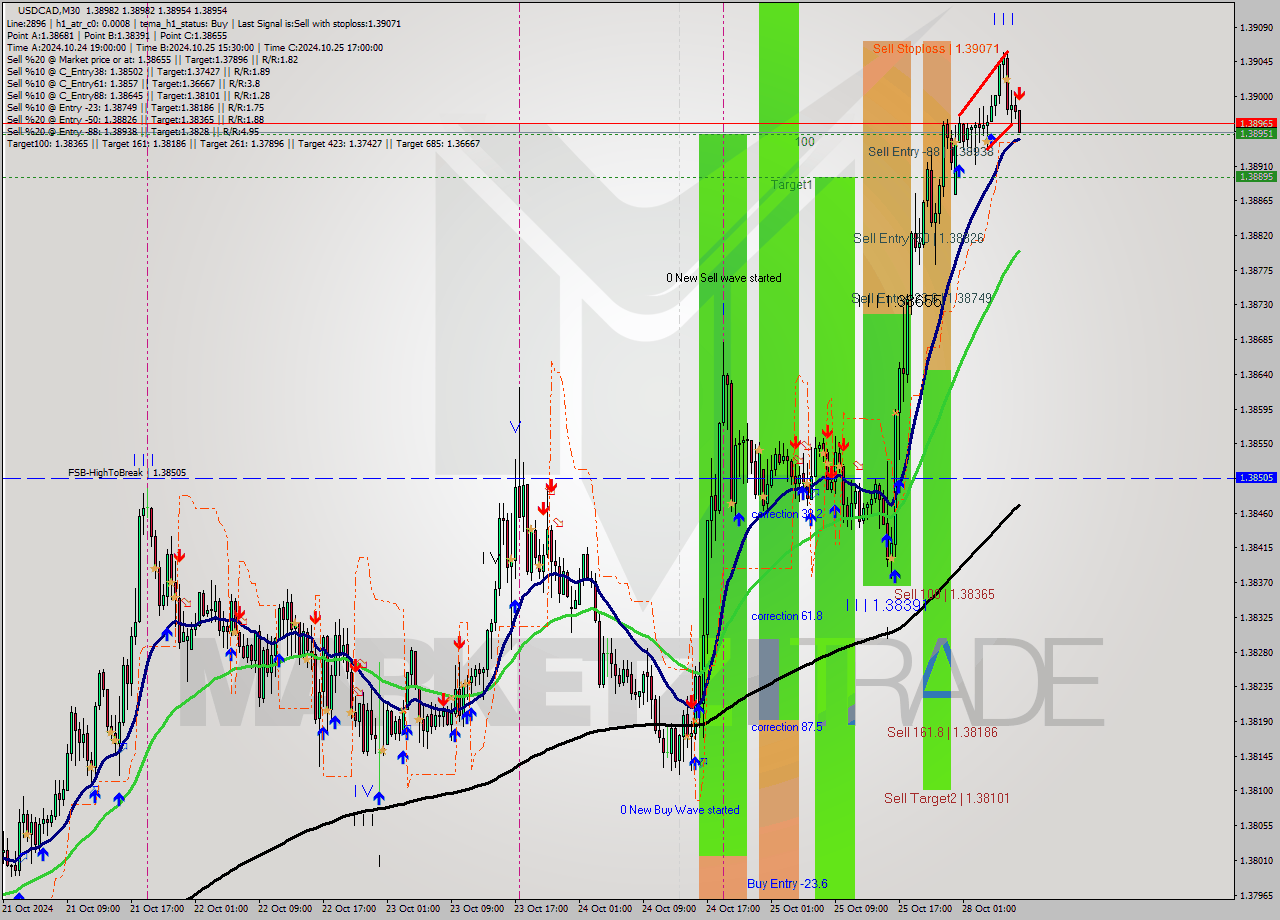
Task: Click the '28 Oct 01:00' time axis label
Action: click(989, 909)
